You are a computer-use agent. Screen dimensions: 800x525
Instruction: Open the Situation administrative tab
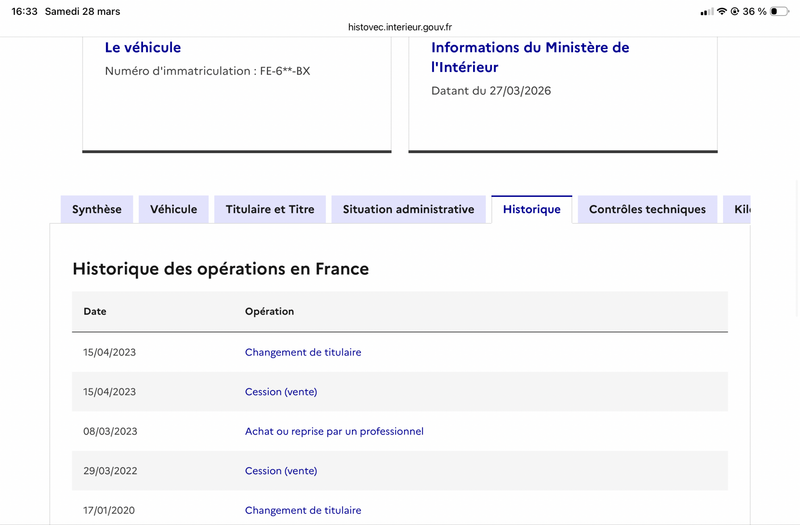(408, 210)
